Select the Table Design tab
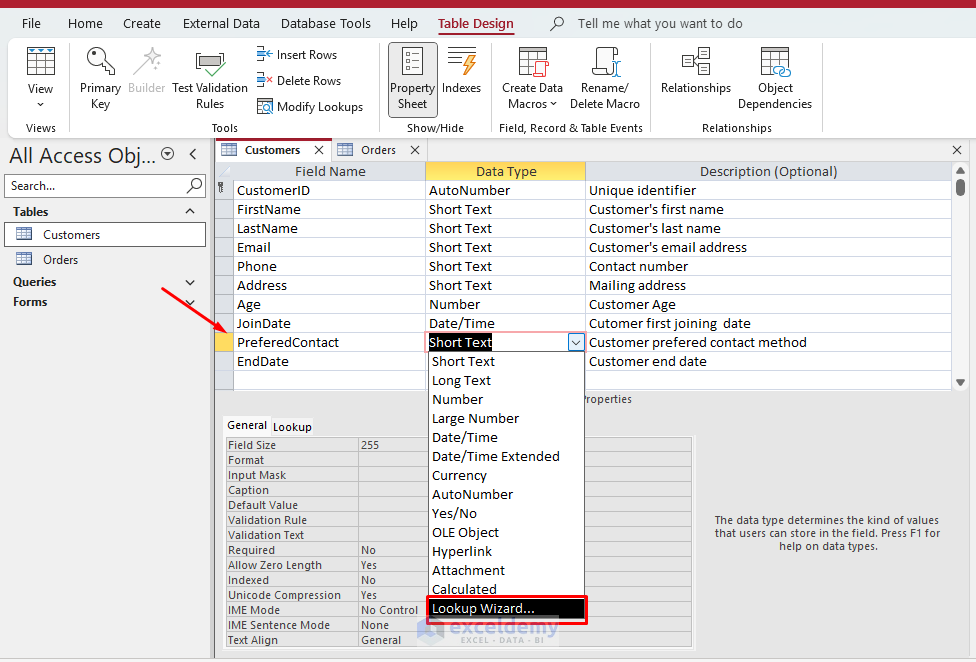The width and height of the screenshot is (976, 662). pyautogui.click(x=476, y=24)
